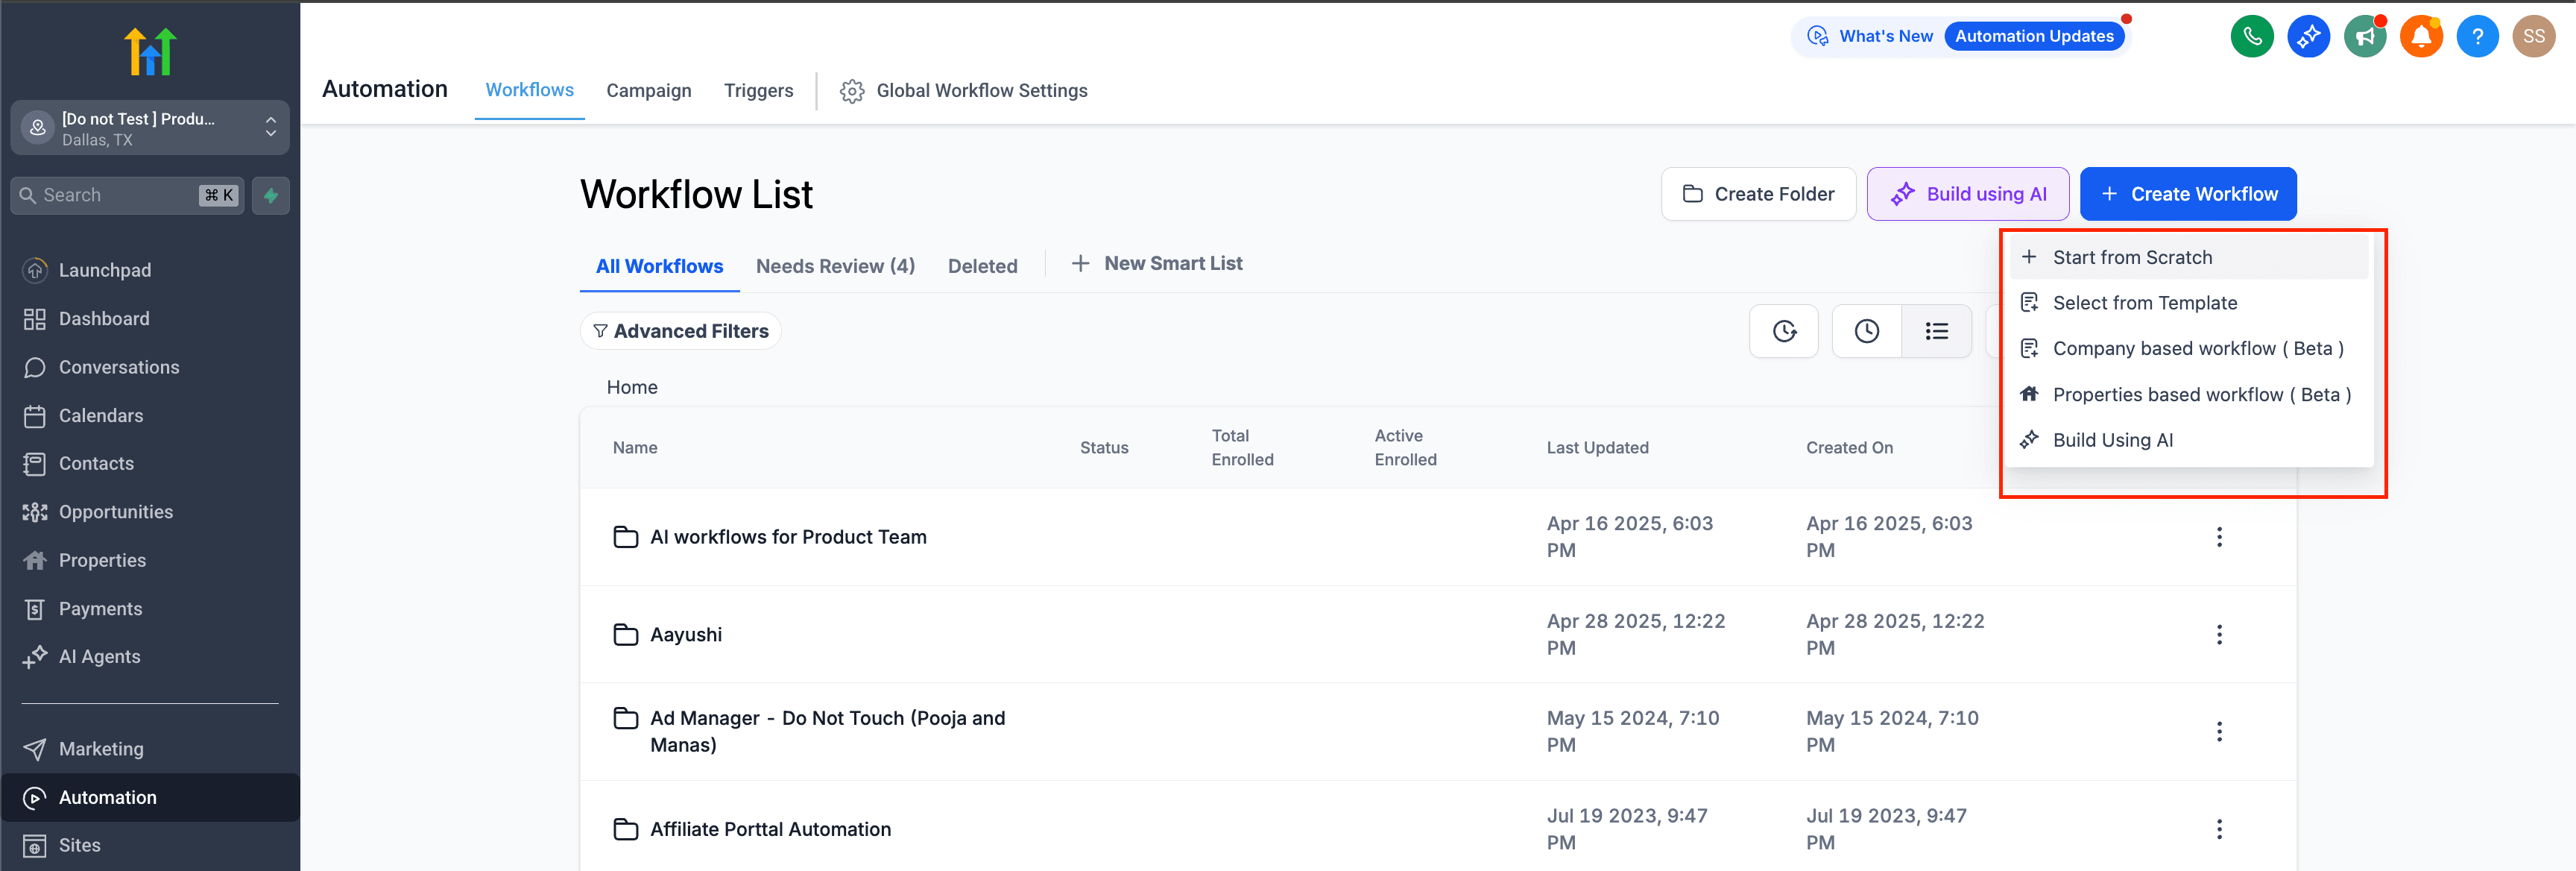
Task: Click the green lightning toggle beside search
Action: (x=270, y=195)
